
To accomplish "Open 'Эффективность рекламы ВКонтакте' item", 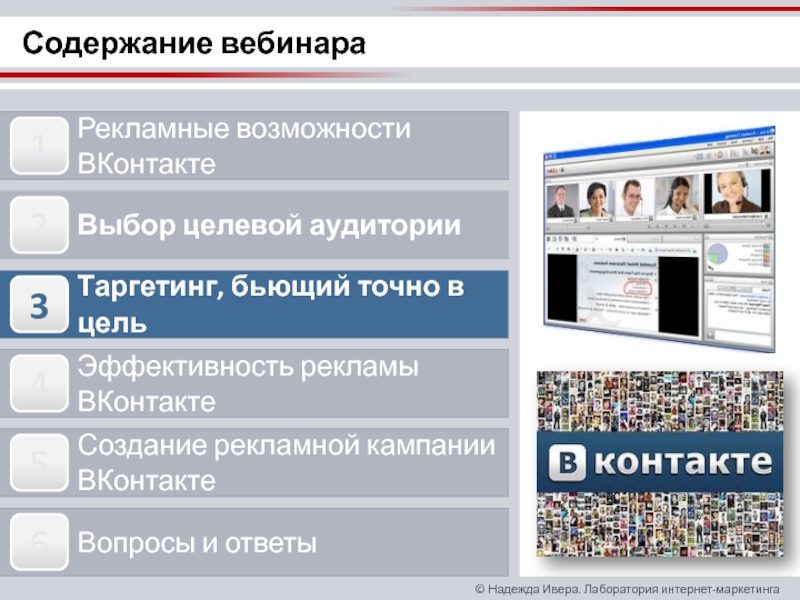I will coord(254,384).
